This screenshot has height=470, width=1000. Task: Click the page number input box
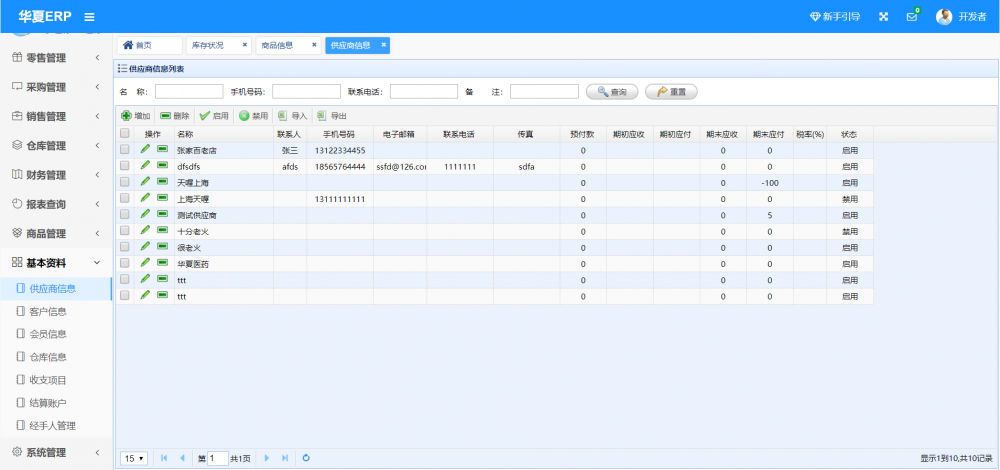click(x=217, y=458)
